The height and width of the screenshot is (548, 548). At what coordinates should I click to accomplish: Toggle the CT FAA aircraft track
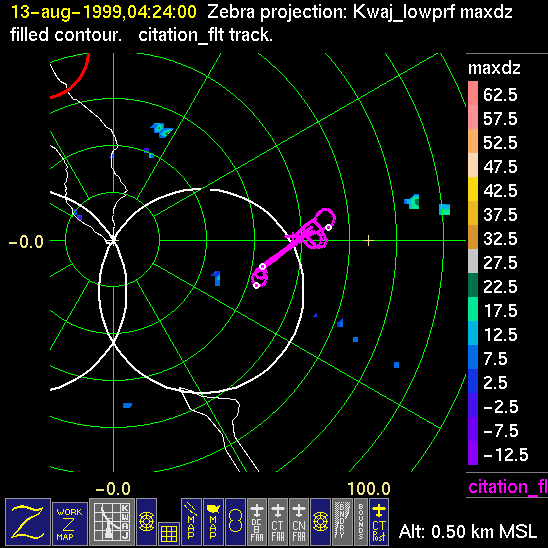[x=278, y=522]
